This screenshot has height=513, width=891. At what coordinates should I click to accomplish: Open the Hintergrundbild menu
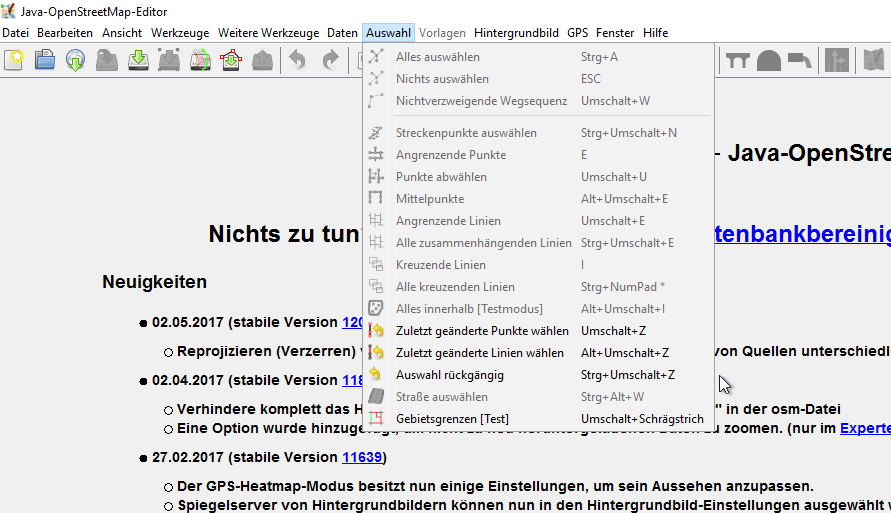tap(516, 33)
